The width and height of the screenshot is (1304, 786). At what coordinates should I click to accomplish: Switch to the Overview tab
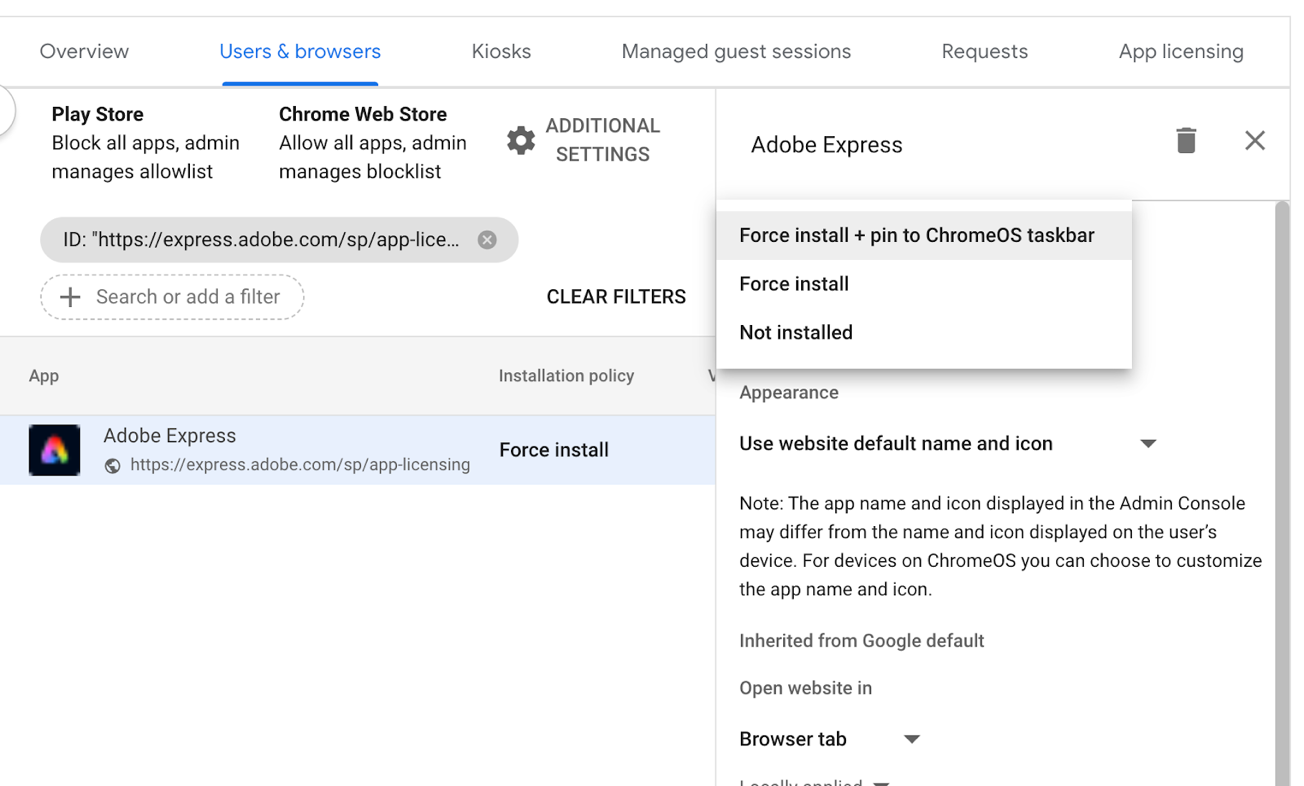pos(83,51)
